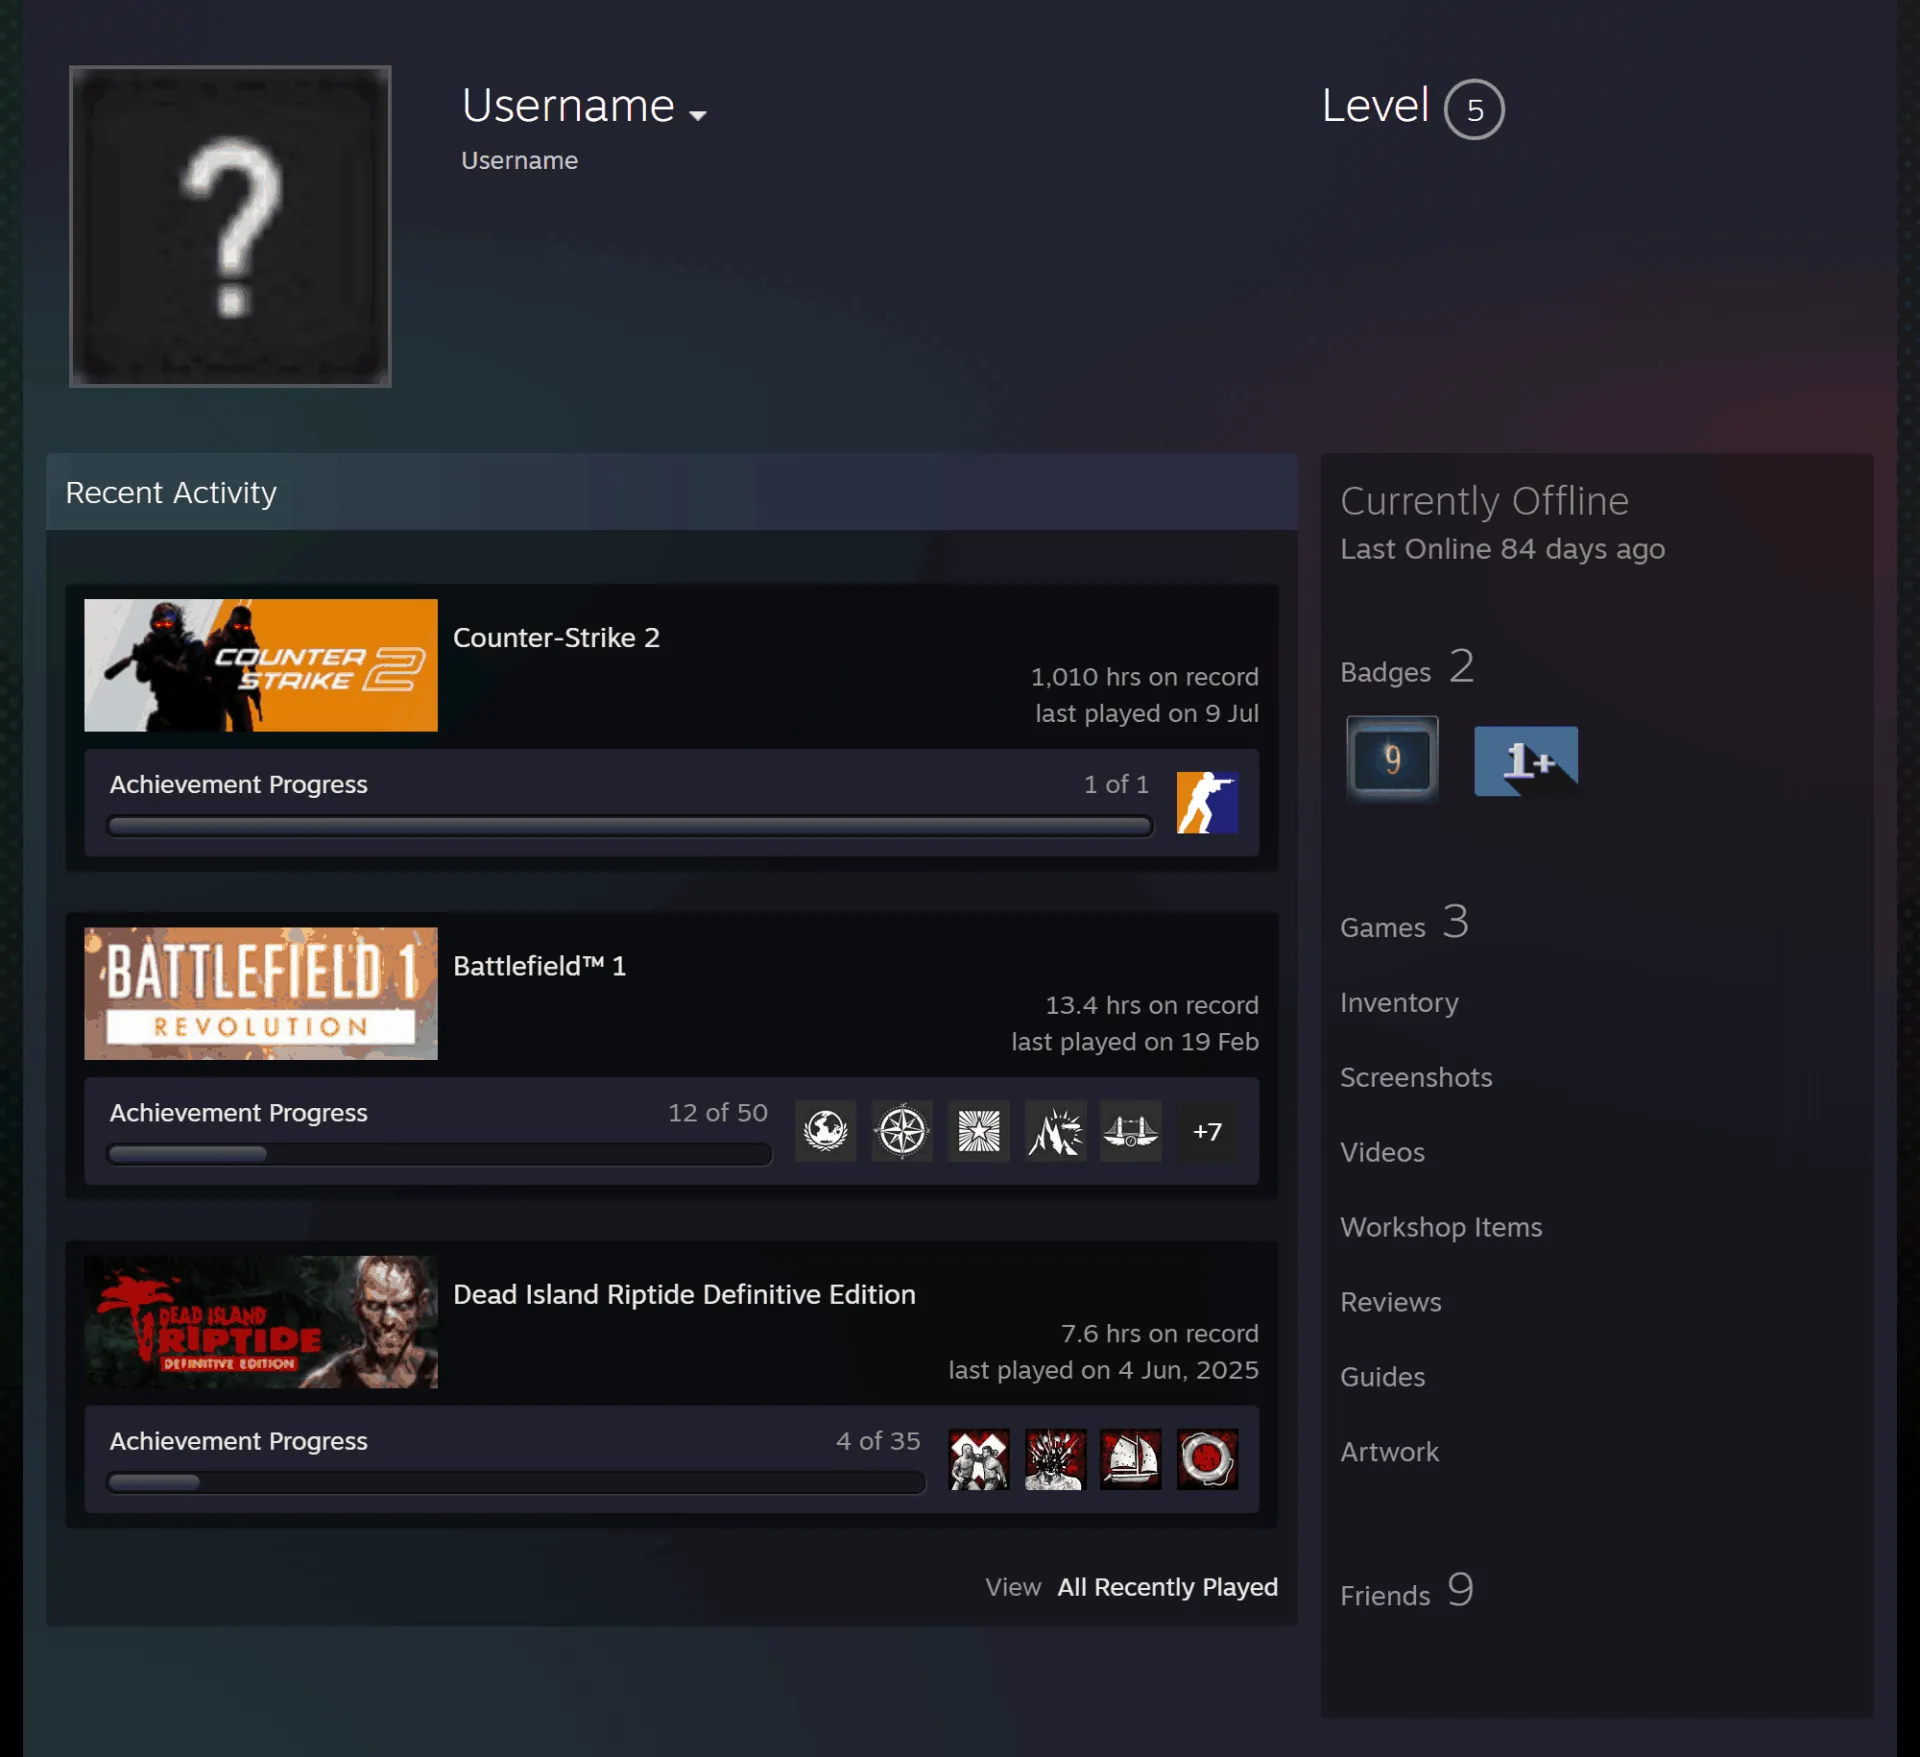
Task: Click the globe achievement icon for Battlefield 1
Action: coord(826,1131)
